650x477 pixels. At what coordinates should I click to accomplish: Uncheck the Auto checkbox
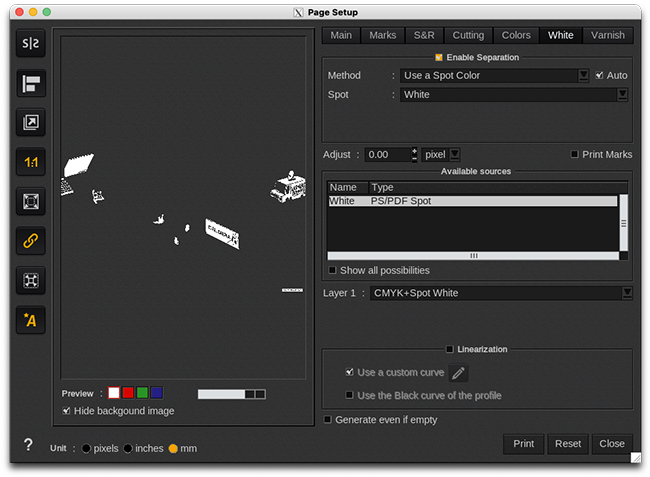tap(599, 75)
